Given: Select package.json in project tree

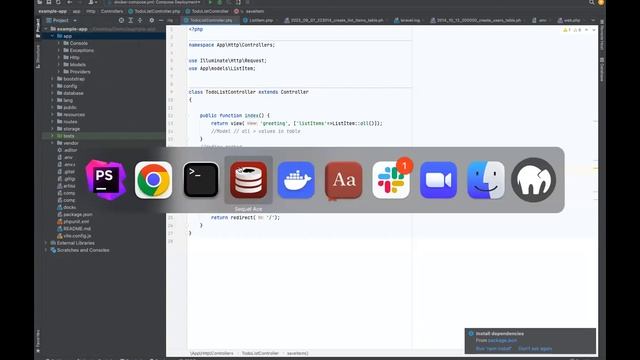Looking at the screenshot, I should click(x=78, y=214).
